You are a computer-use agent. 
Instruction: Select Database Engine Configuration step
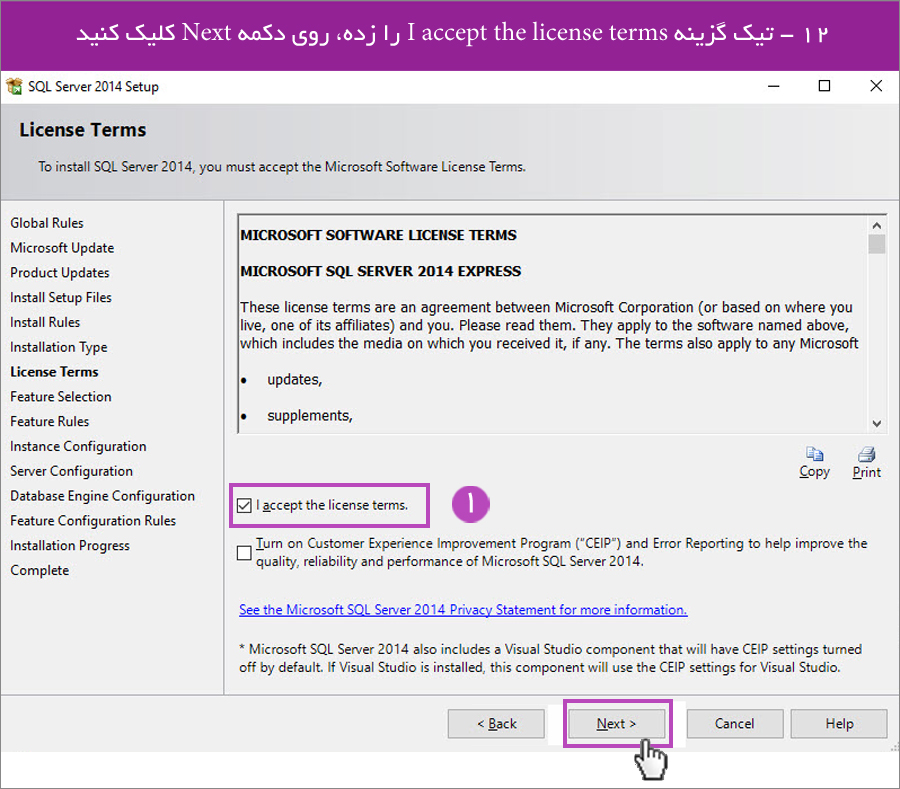(x=102, y=496)
